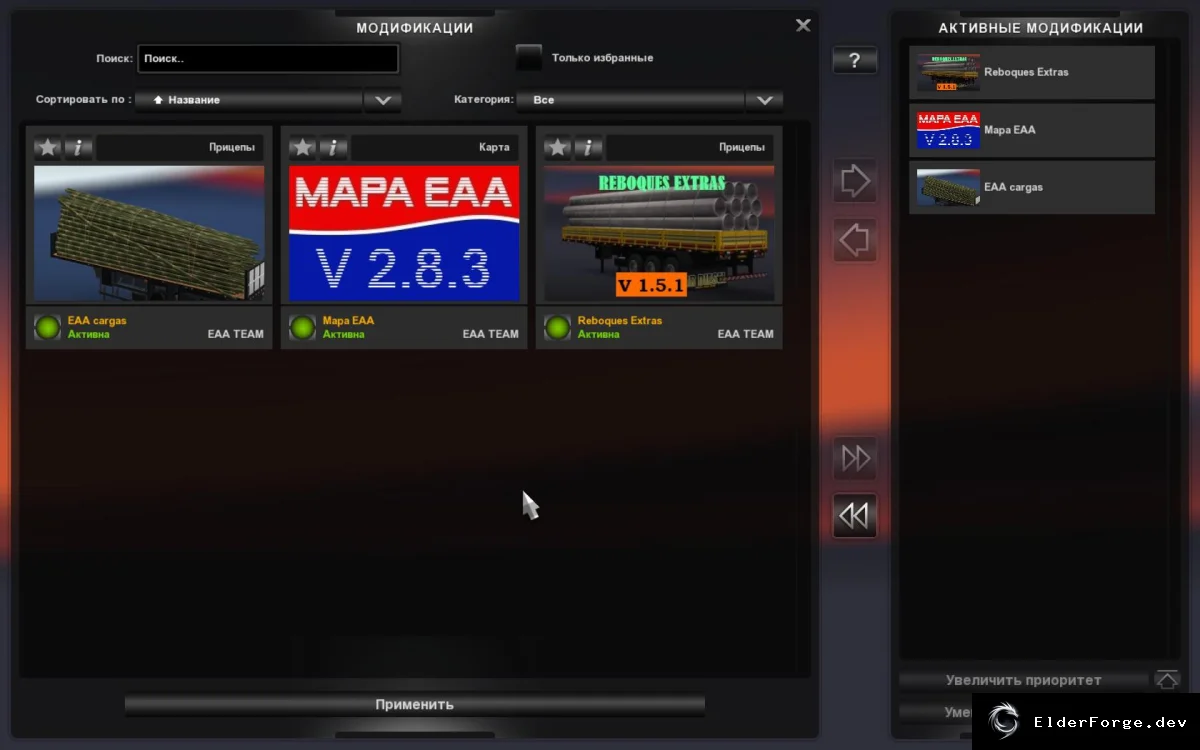Select EAA cargas mod preview image
The height and width of the screenshot is (750, 1200).
(149, 234)
